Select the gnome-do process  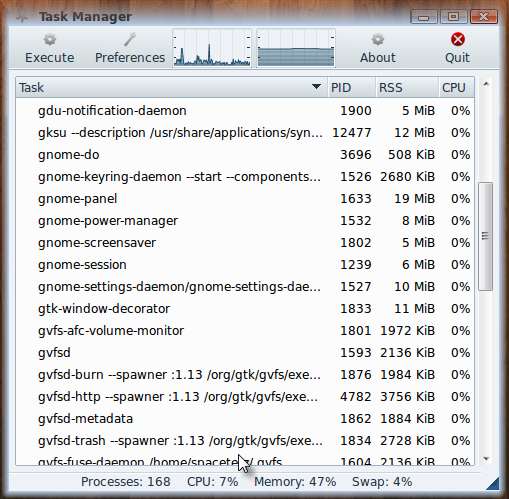click(245, 155)
